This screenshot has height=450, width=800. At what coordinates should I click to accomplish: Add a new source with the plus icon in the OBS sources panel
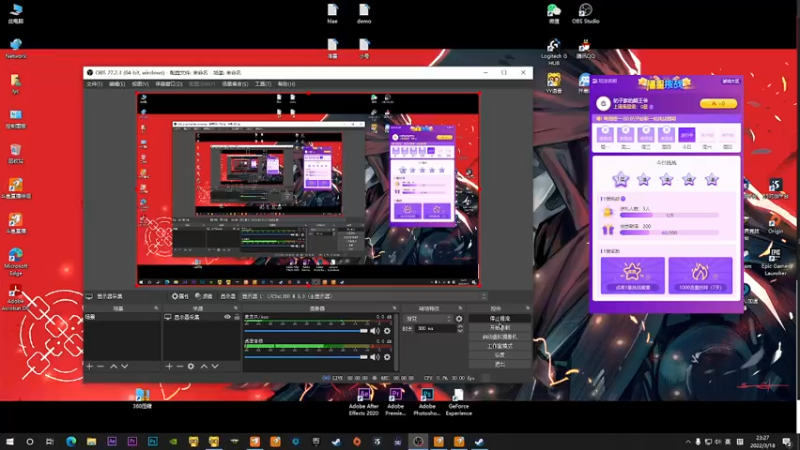(169, 366)
